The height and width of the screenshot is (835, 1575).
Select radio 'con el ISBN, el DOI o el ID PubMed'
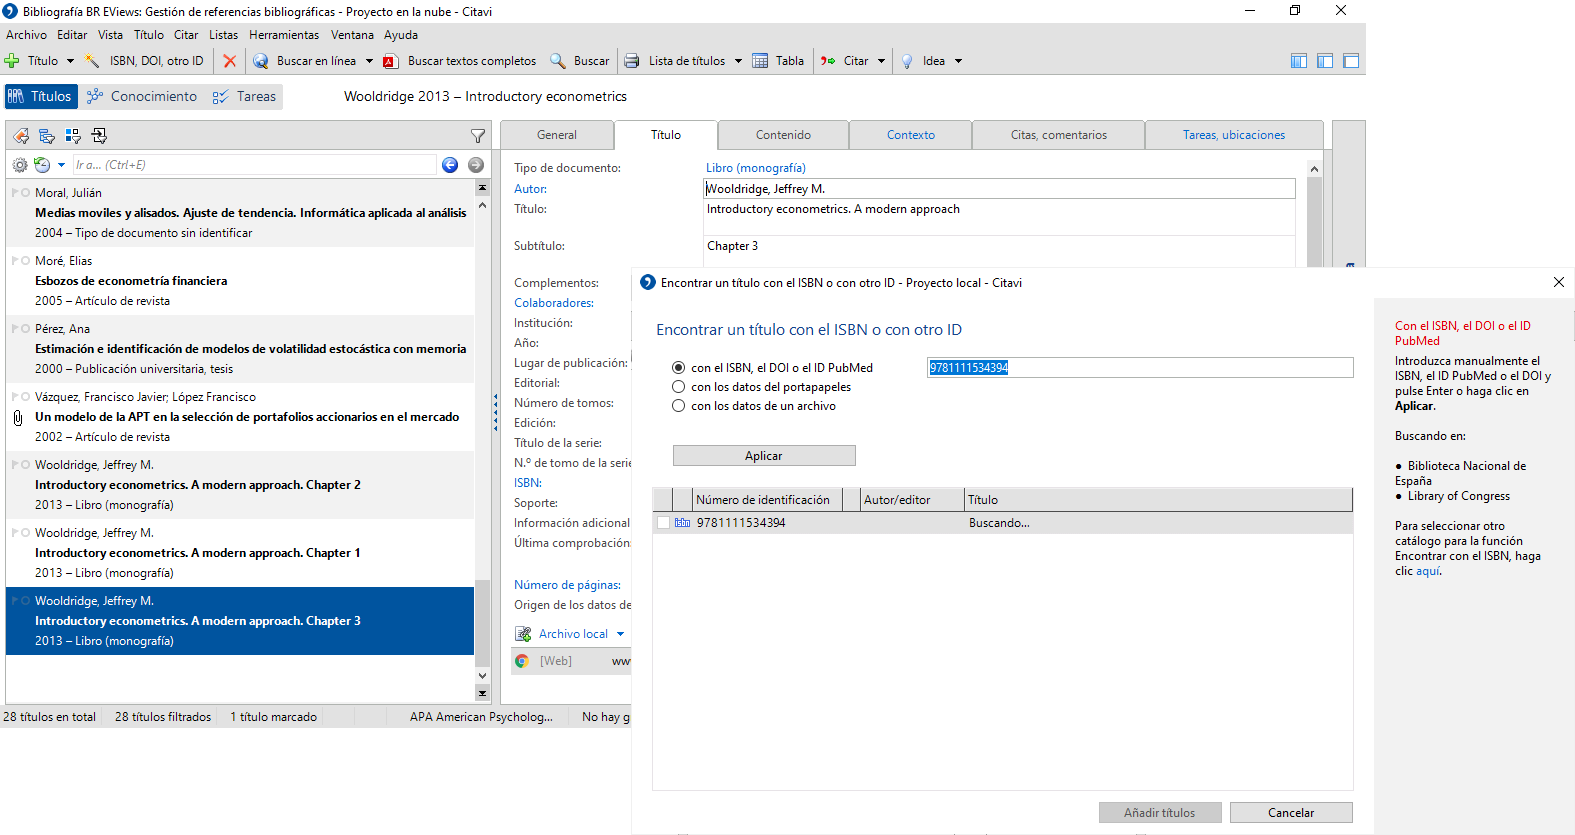(679, 368)
